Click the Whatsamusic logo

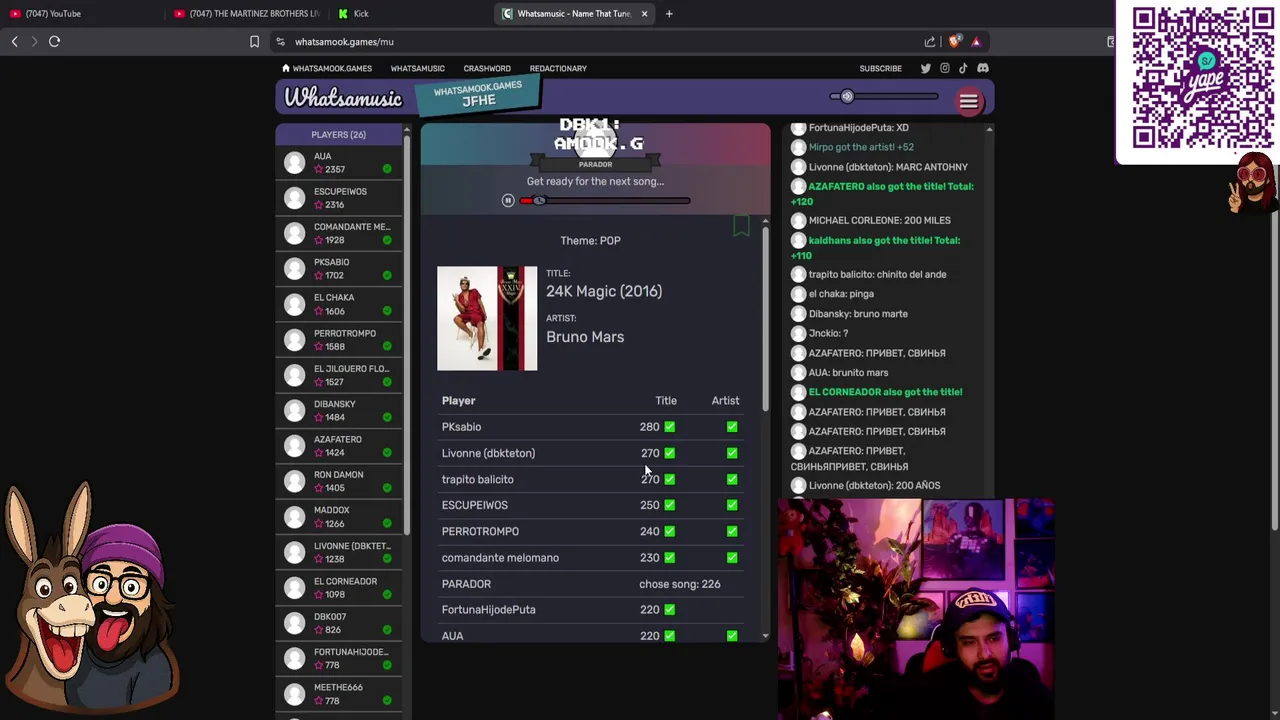343,98
